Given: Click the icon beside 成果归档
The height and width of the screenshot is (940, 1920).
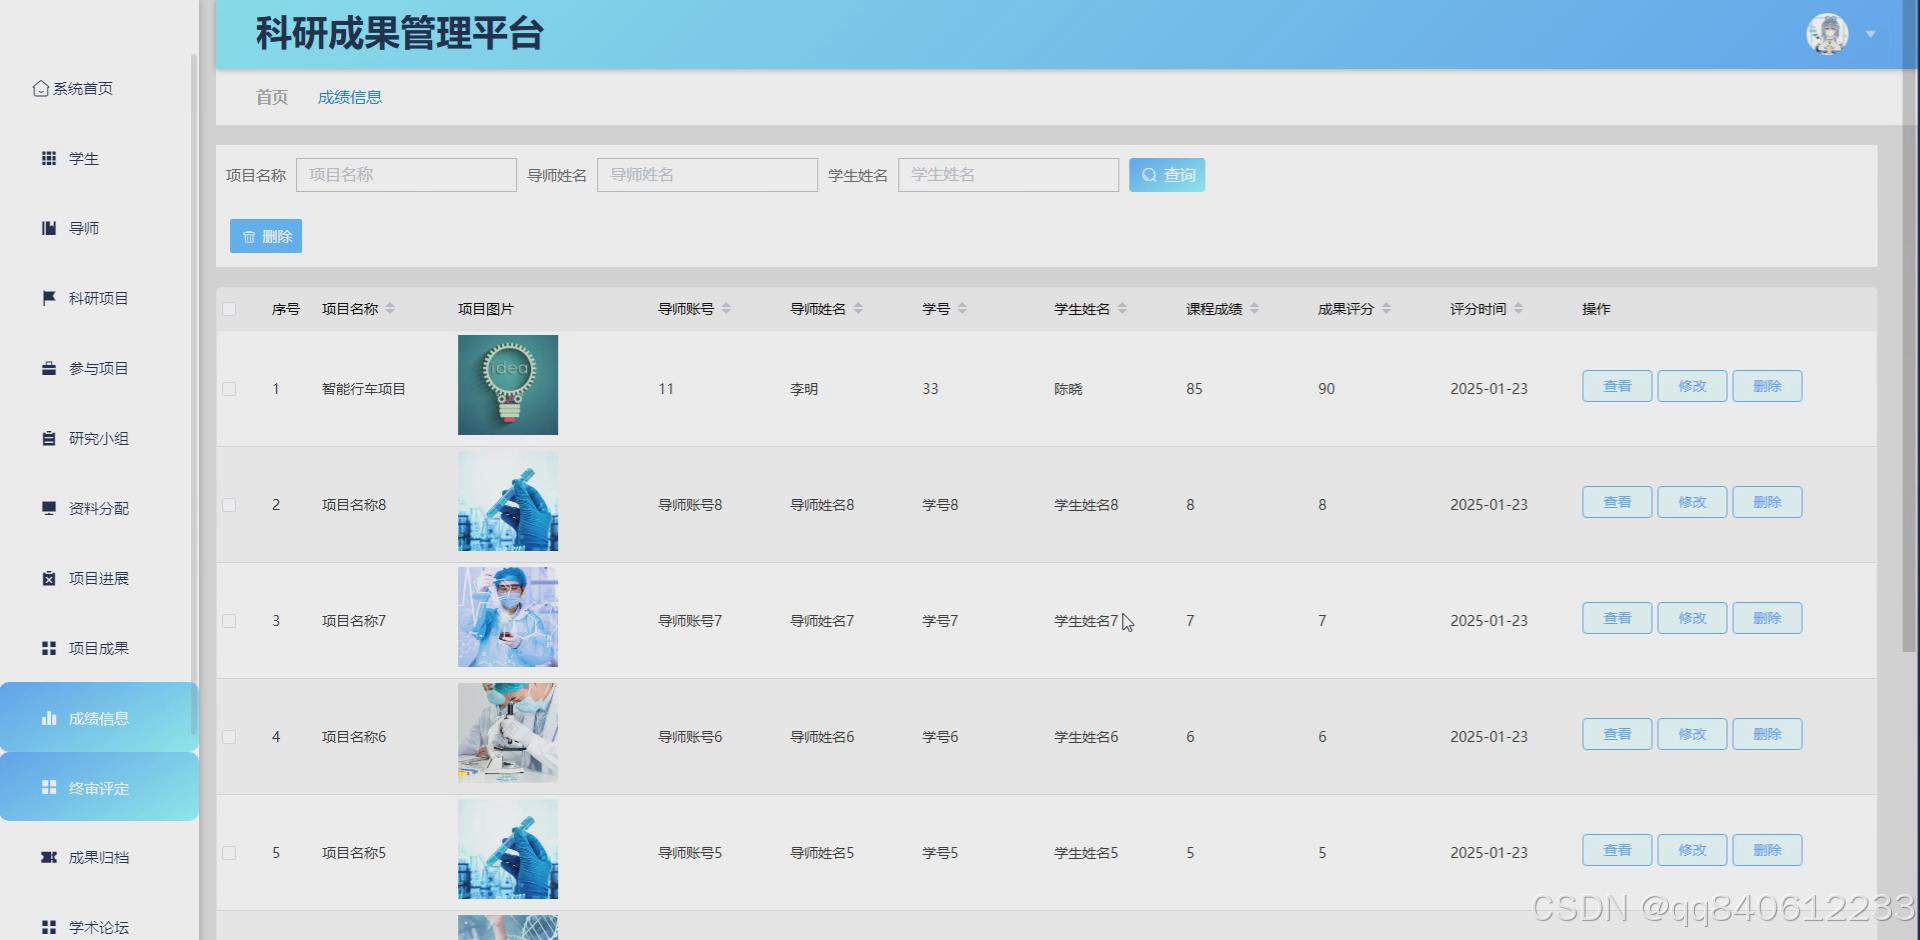Looking at the screenshot, I should point(48,857).
